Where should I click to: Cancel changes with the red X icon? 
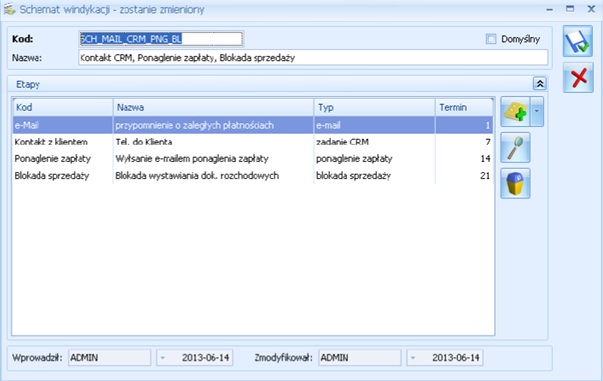tap(578, 78)
